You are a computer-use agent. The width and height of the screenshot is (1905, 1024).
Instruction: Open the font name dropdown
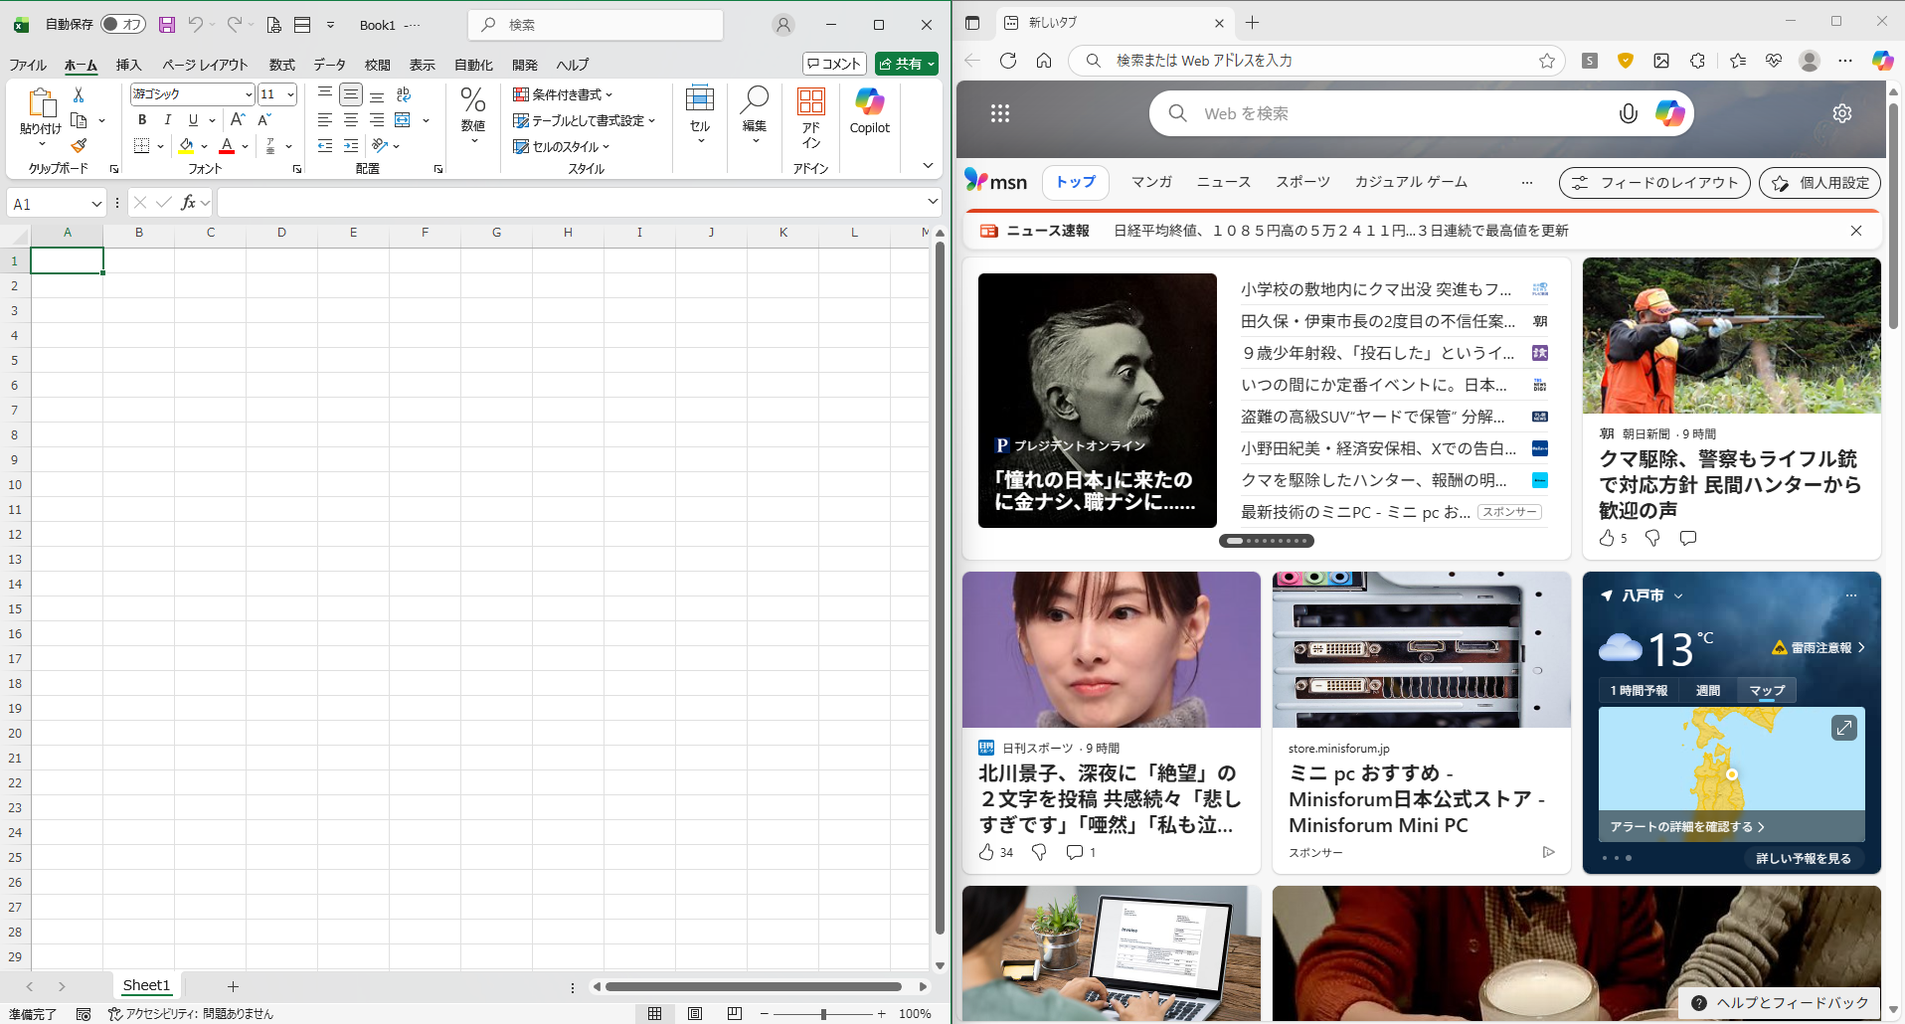pos(248,95)
